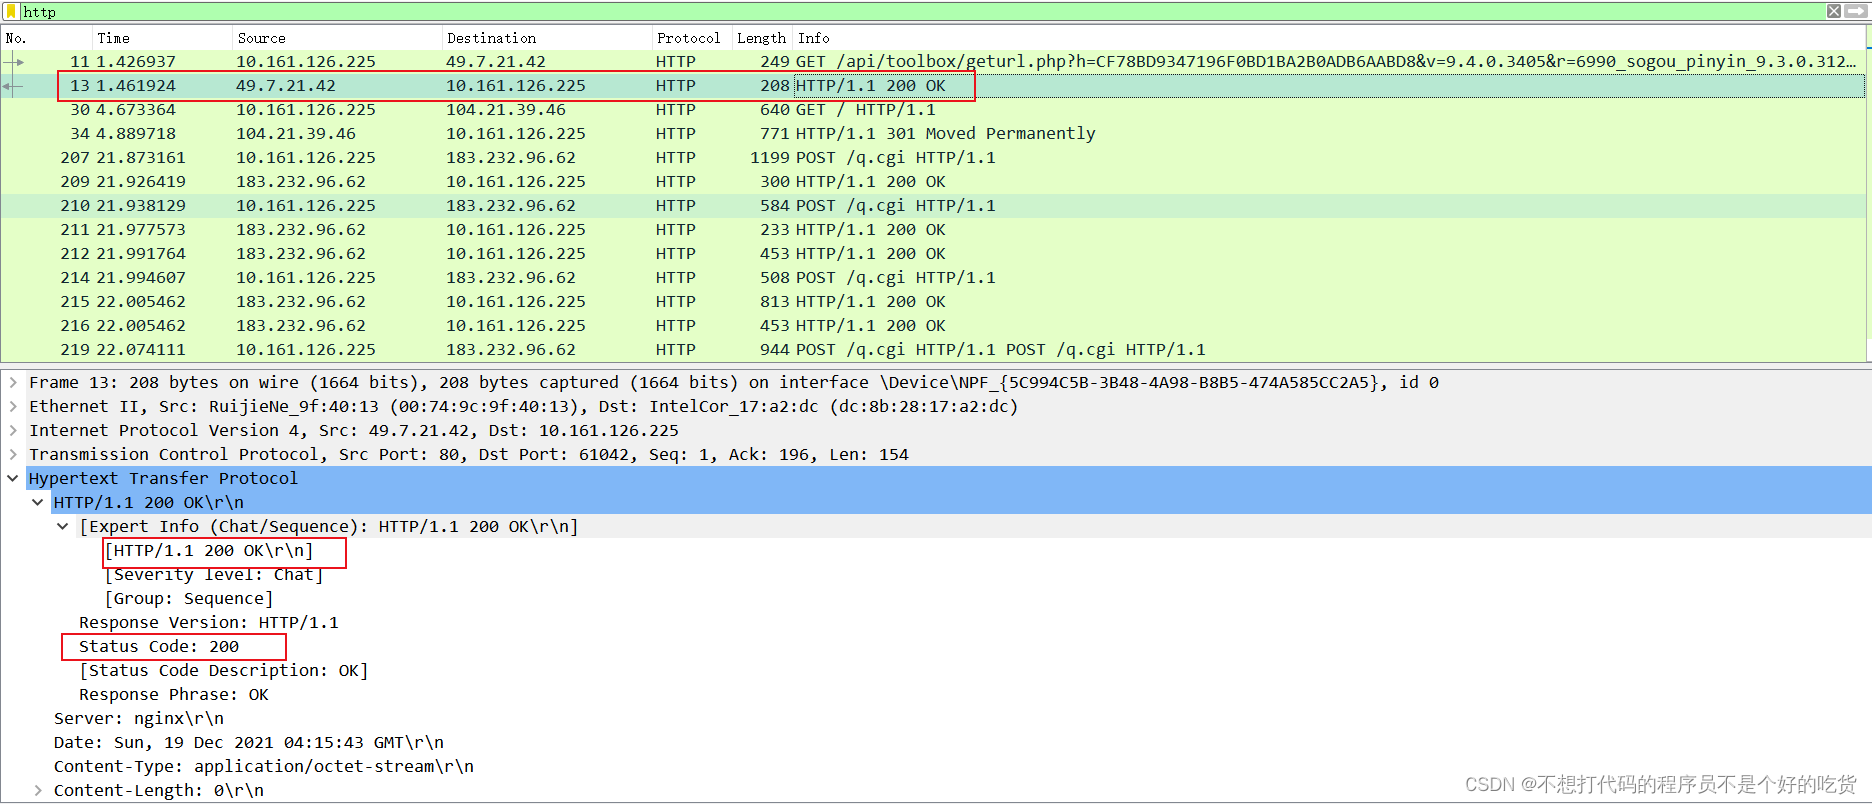Clear the display filter with the X icon
The image size is (1872, 804).
coord(1833,11)
